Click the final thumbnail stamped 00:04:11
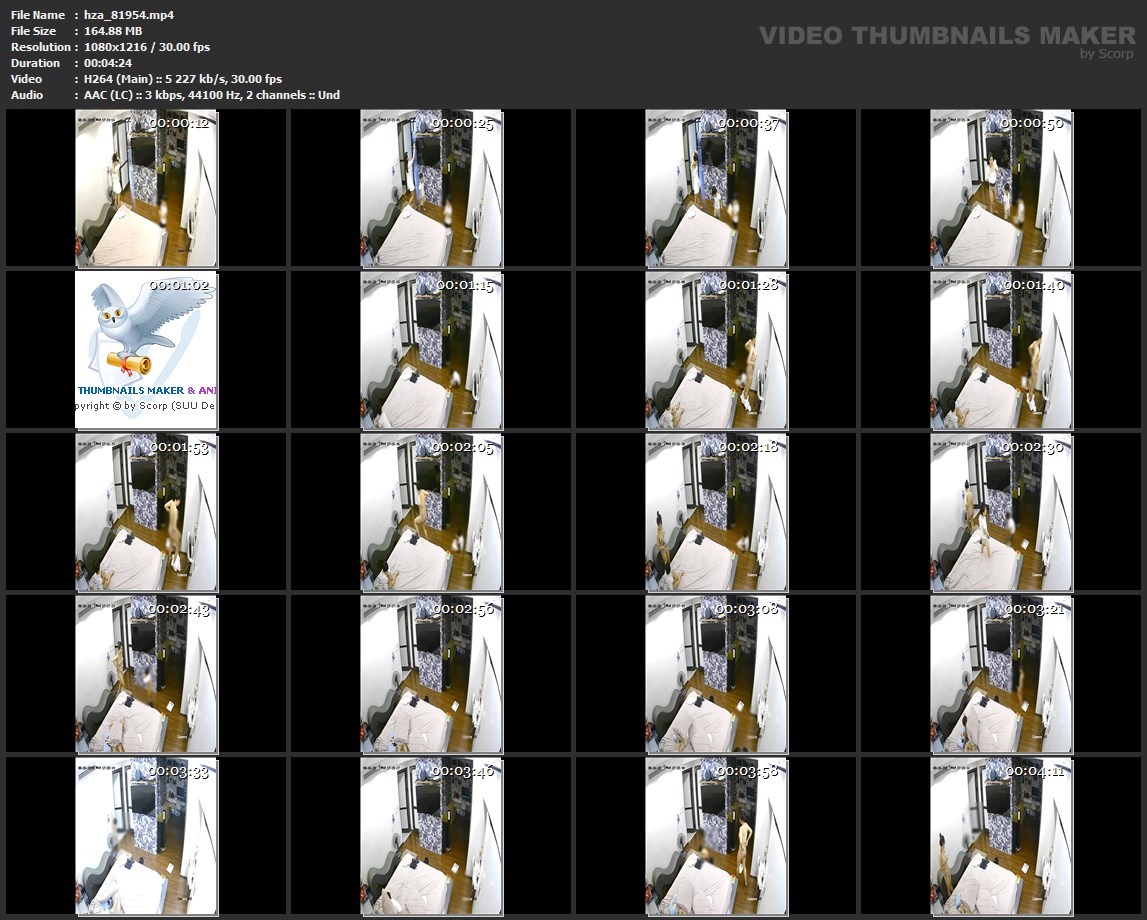 click(x=1001, y=835)
